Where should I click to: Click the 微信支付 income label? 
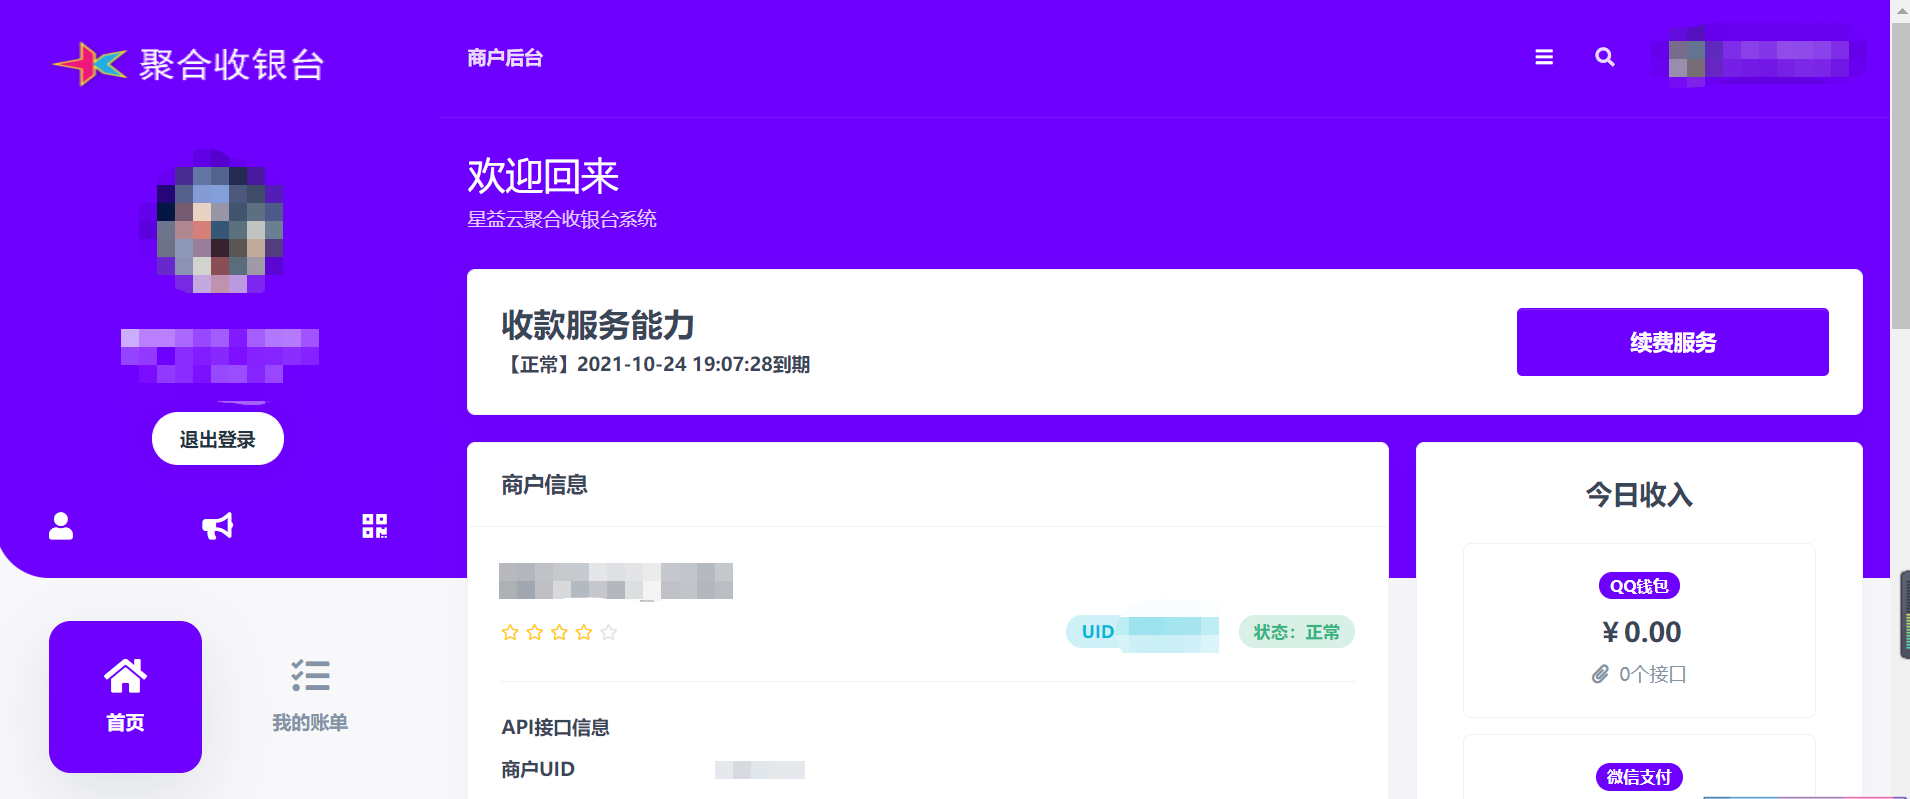1639,777
